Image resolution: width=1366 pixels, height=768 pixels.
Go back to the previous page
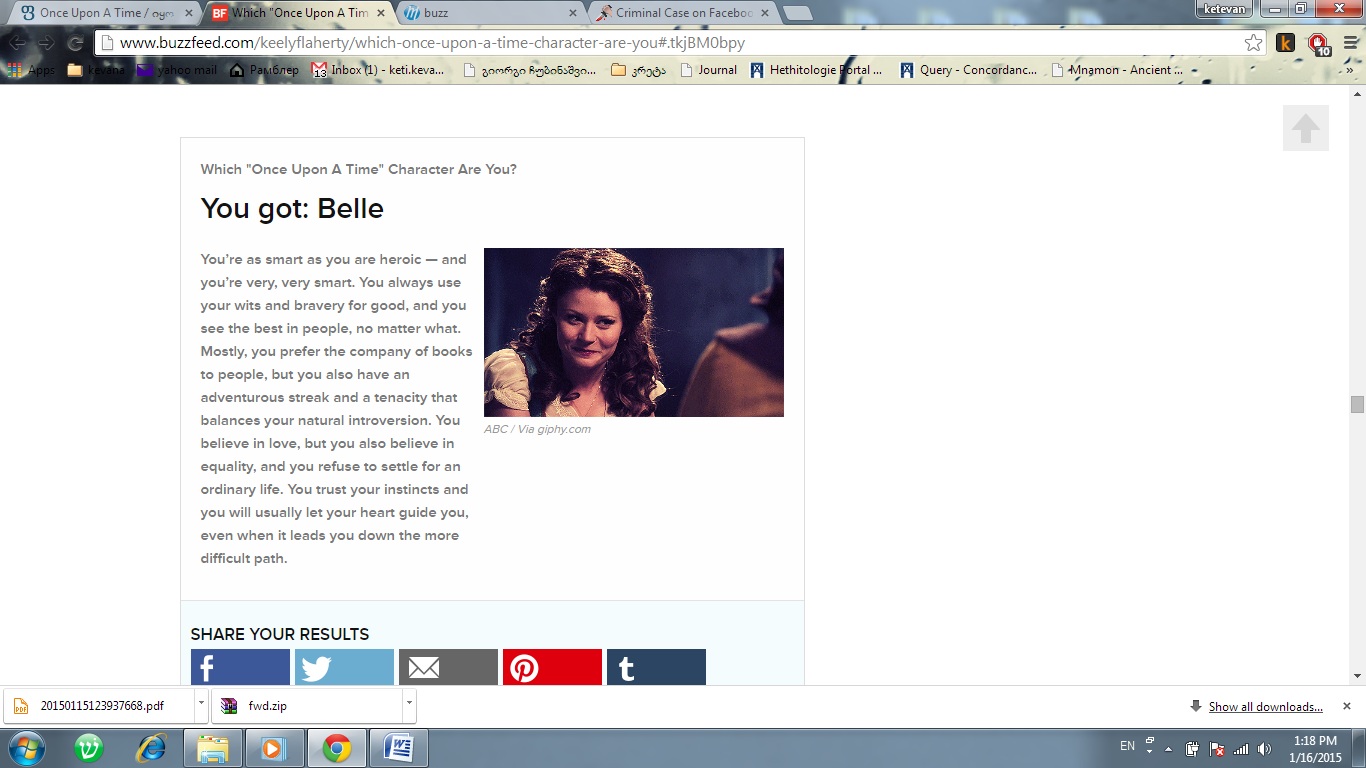(18, 43)
